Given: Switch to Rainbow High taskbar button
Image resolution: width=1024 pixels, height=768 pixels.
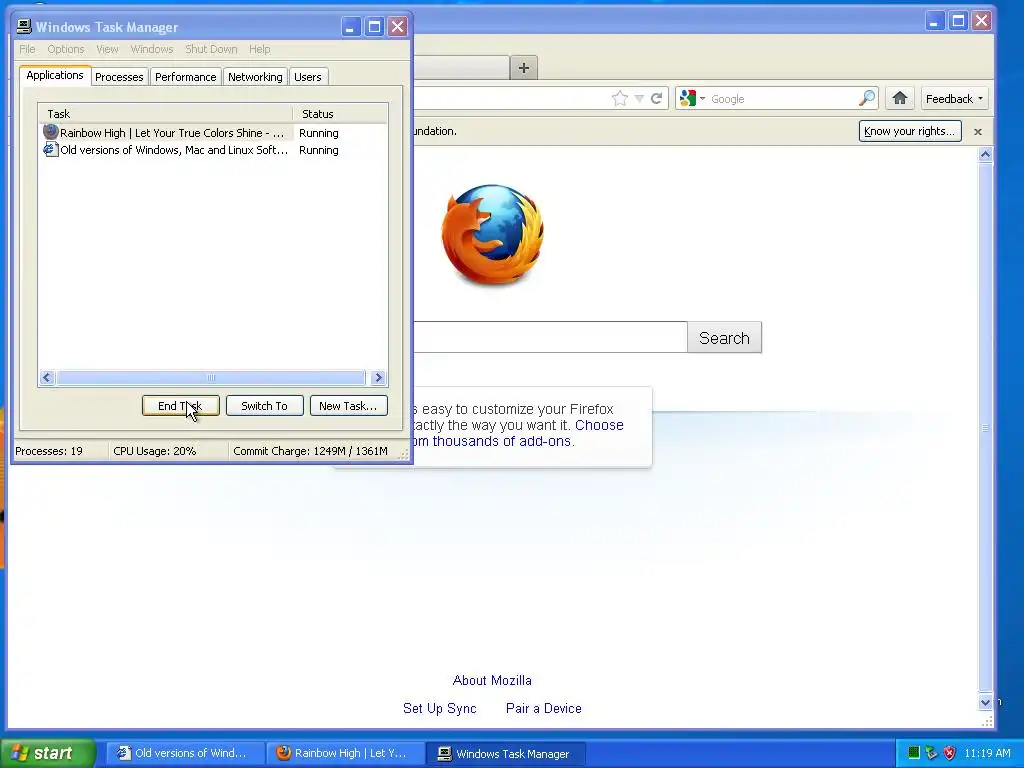Looking at the screenshot, I should [x=345, y=753].
